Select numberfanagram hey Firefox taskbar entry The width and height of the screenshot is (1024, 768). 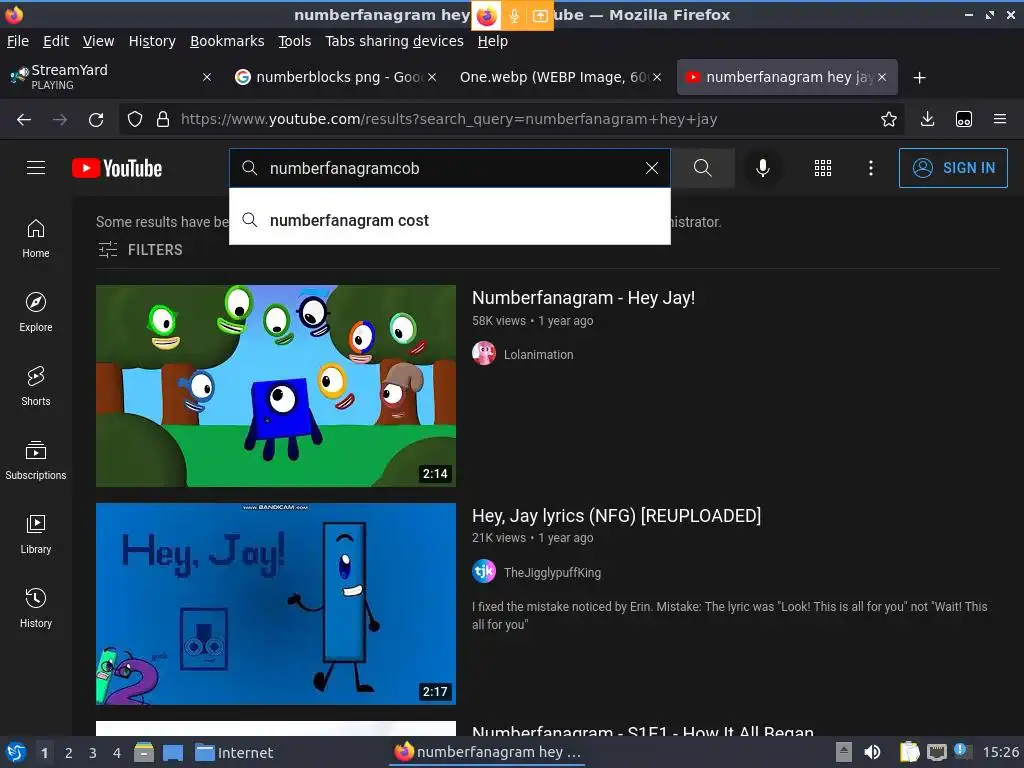coord(488,752)
